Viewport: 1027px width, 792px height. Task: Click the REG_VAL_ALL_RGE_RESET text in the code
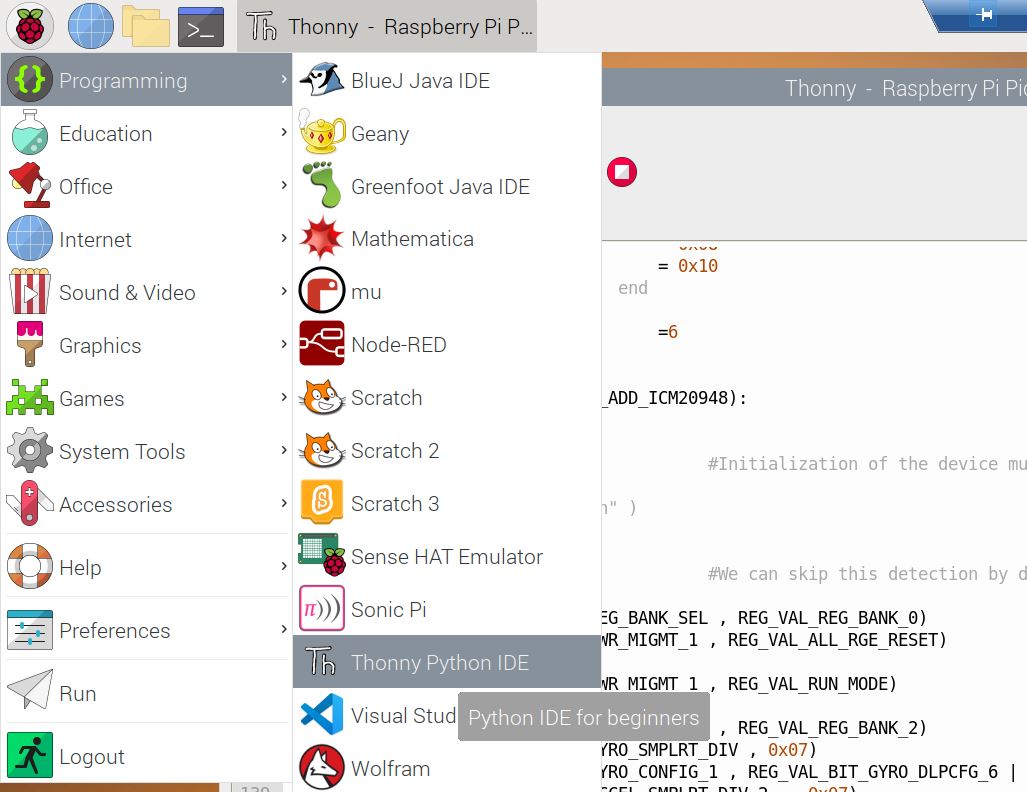(832, 639)
